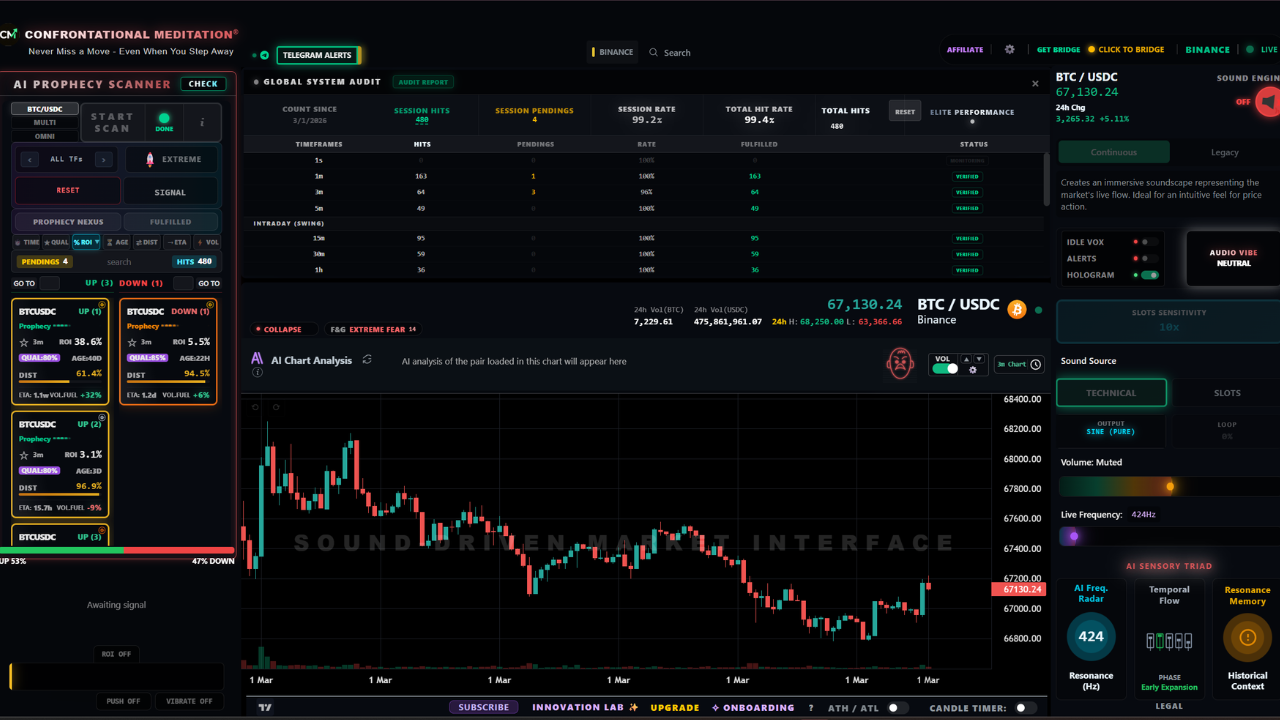Click the rocket EXTREME mode button

172,159
